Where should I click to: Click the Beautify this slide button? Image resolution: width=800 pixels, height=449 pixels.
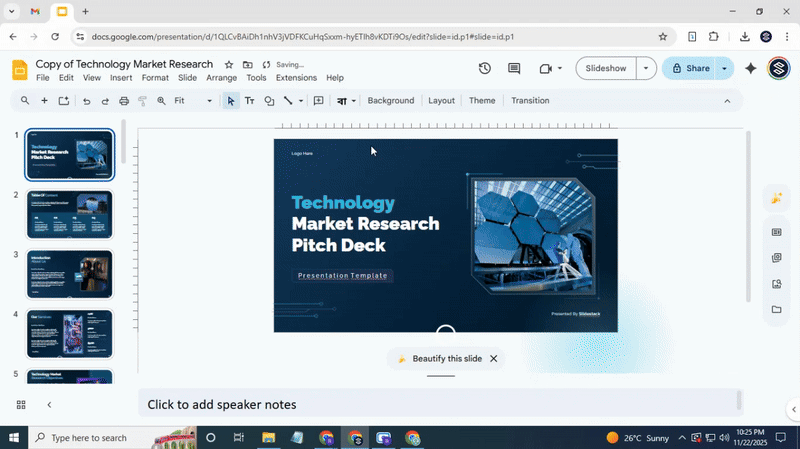tap(438, 358)
